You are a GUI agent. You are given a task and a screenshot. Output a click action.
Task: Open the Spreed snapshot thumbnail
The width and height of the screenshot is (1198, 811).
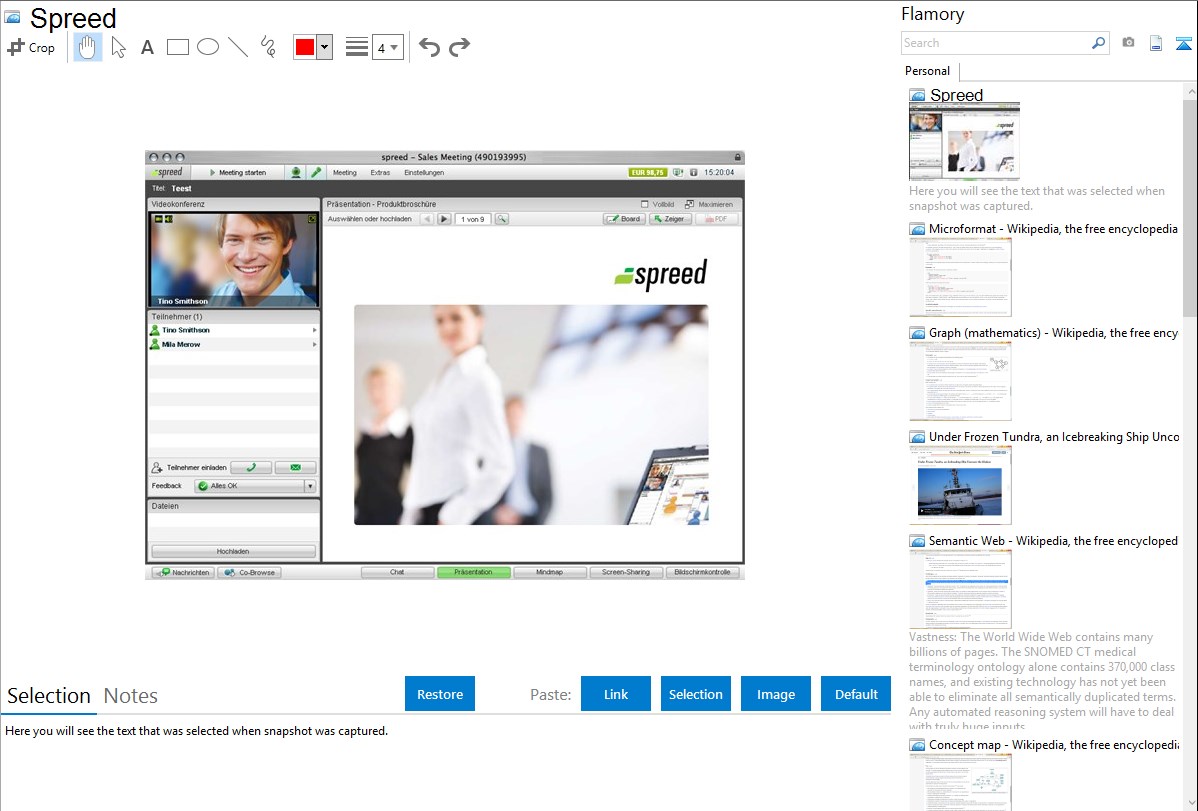click(964, 141)
